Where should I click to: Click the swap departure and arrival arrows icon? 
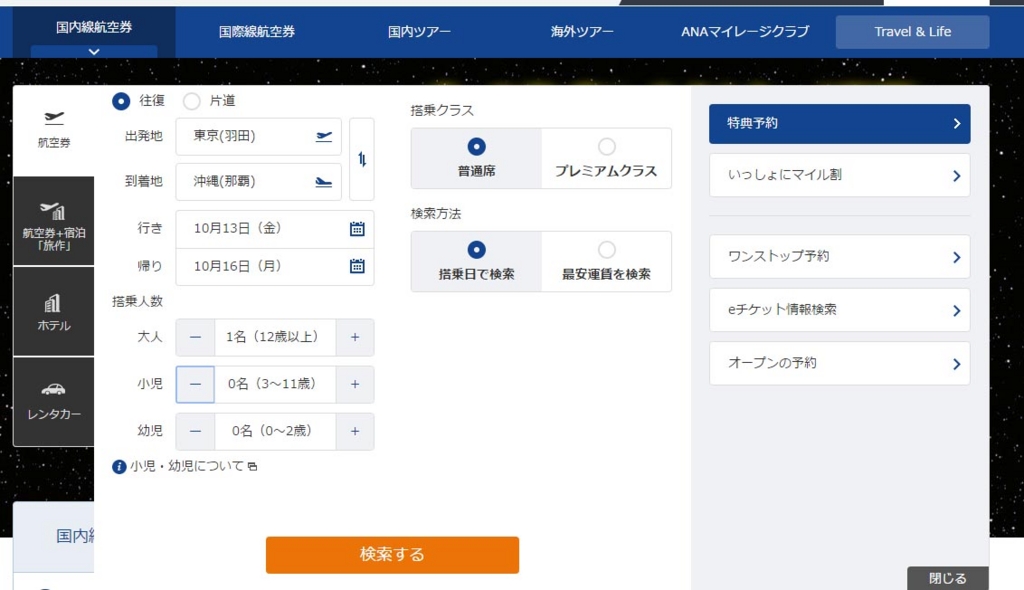(361, 159)
